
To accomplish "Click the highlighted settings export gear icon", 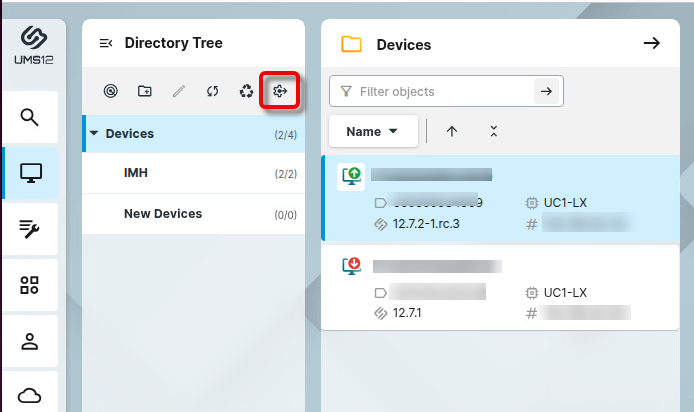I will point(280,92).
